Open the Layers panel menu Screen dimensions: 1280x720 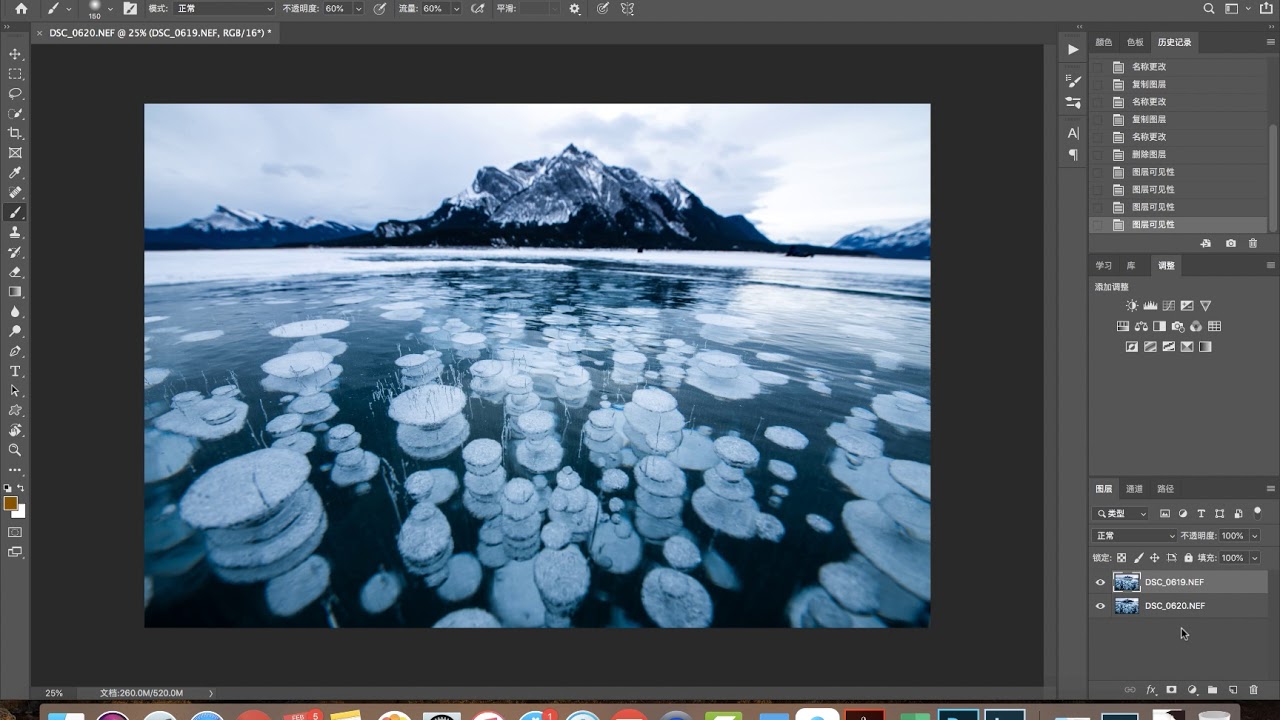pos(1271,489)
